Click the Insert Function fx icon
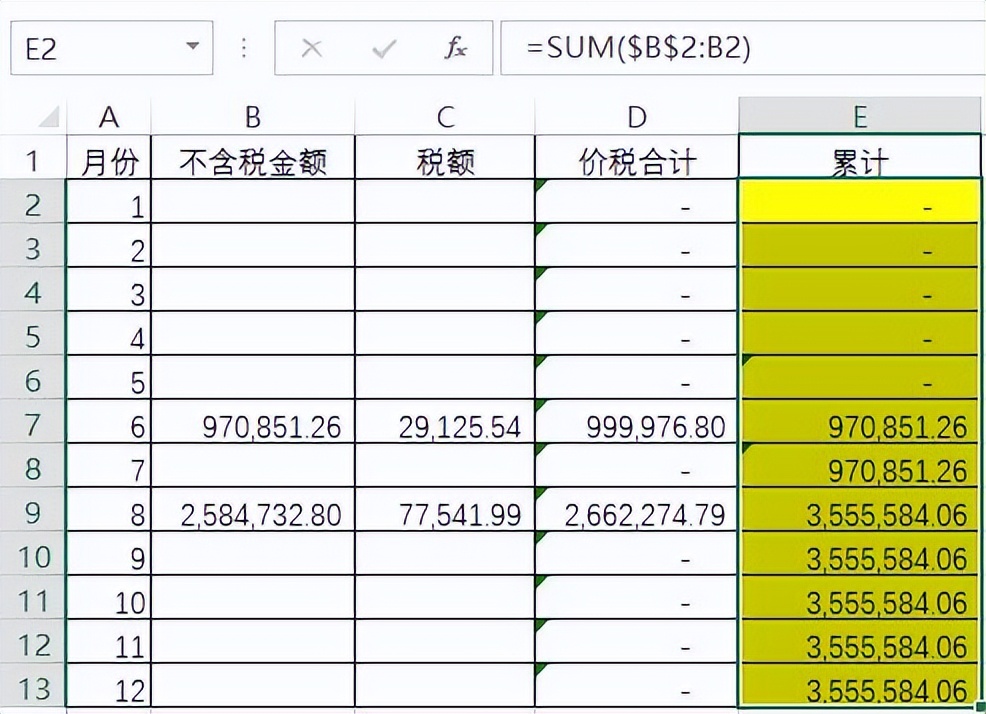The image size is (986, 714). (x=454, y=46)
